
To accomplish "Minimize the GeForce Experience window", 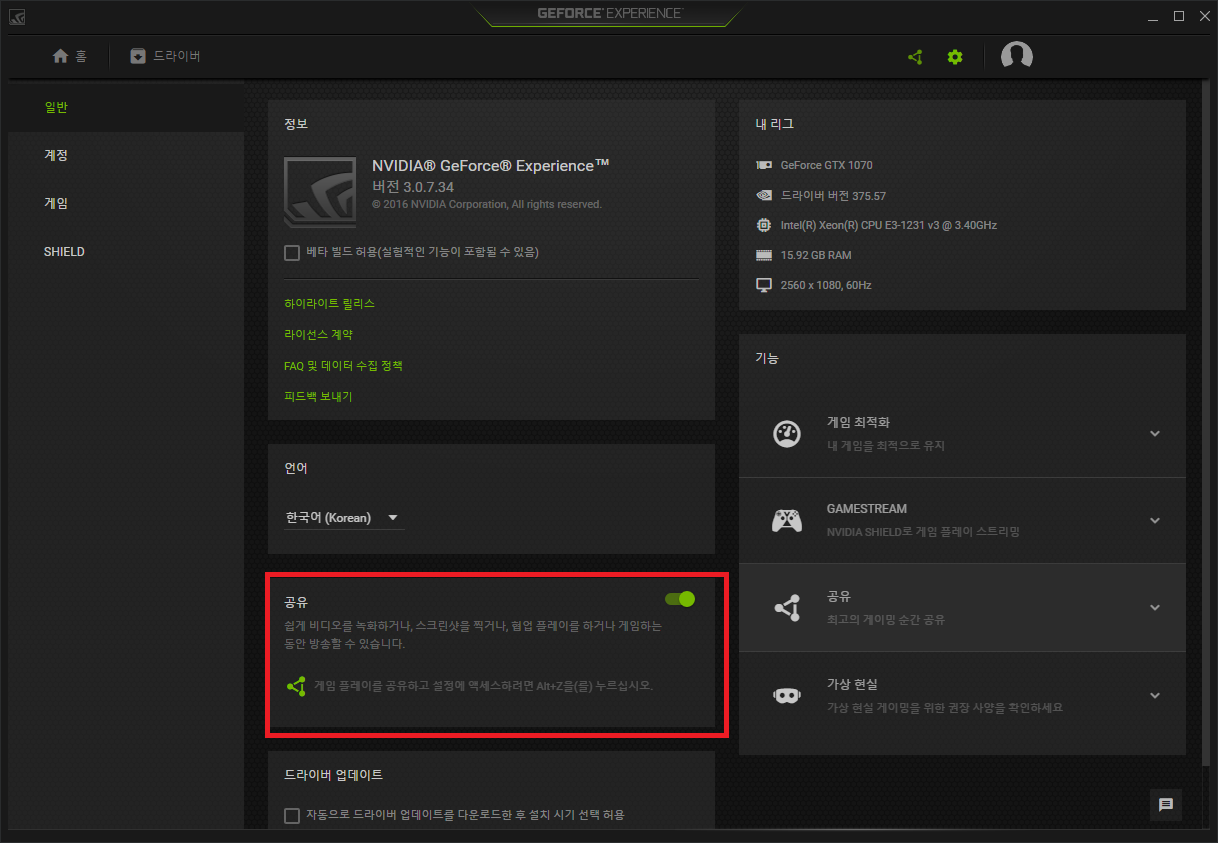I will (x=1153, y=16).
